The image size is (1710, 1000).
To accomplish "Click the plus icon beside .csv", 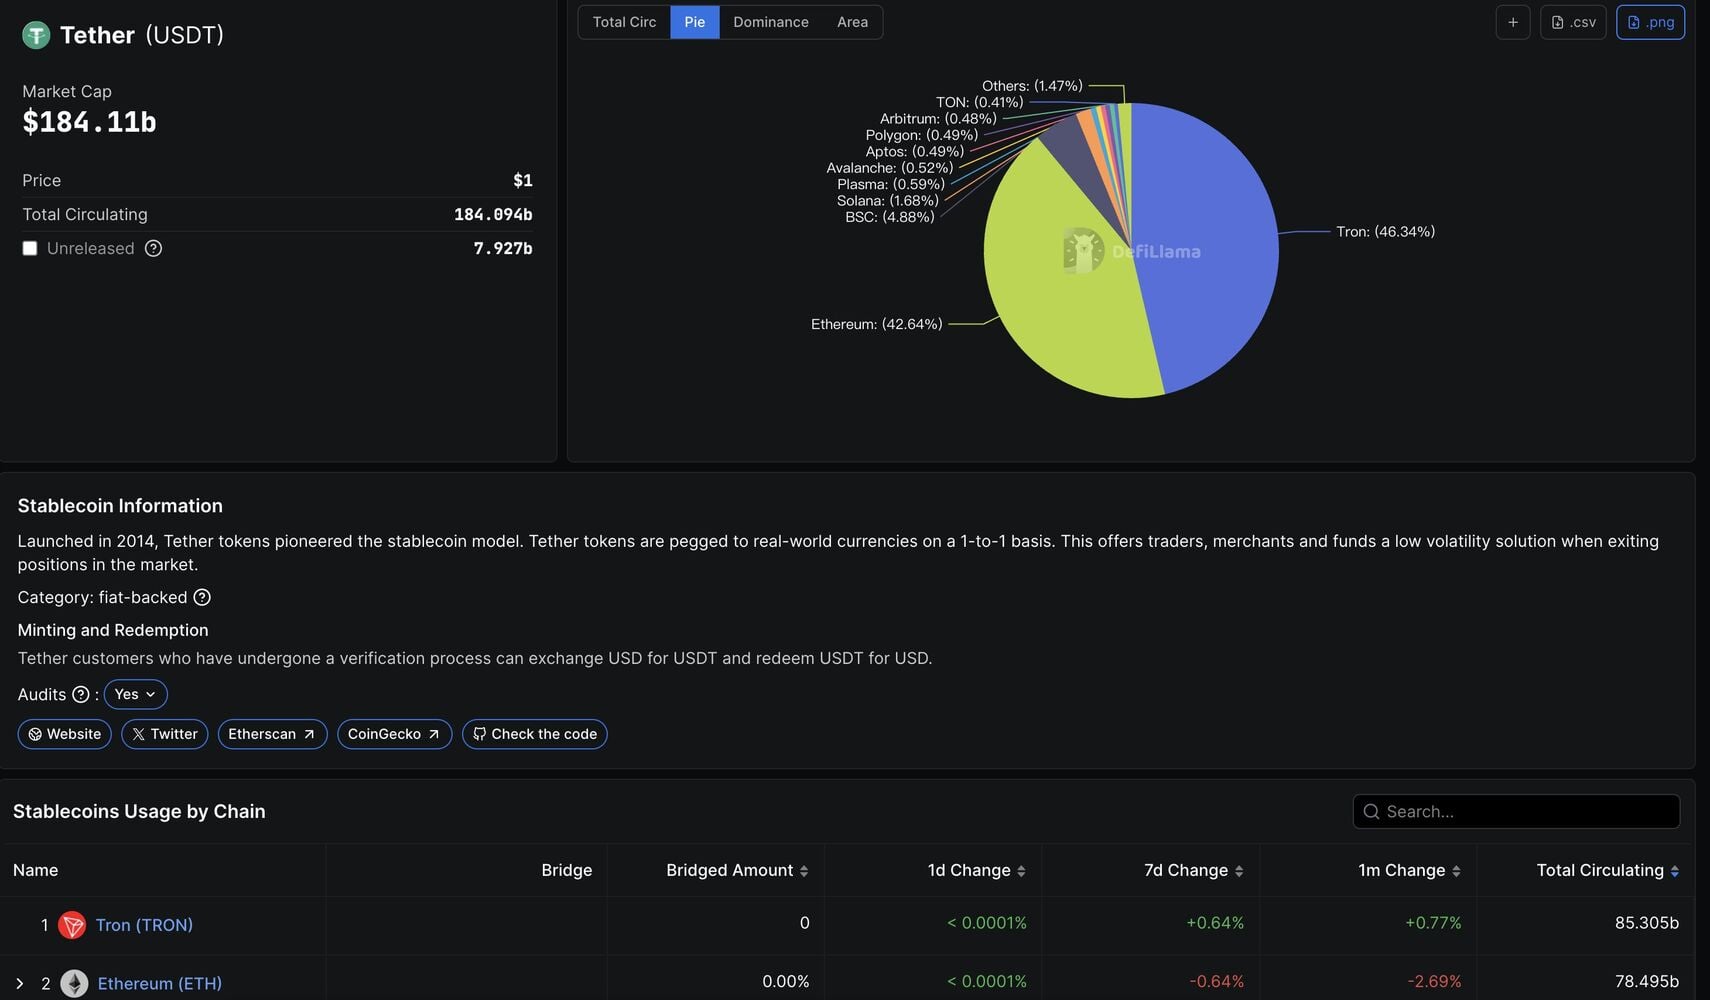I will [x=1513, y=22].
